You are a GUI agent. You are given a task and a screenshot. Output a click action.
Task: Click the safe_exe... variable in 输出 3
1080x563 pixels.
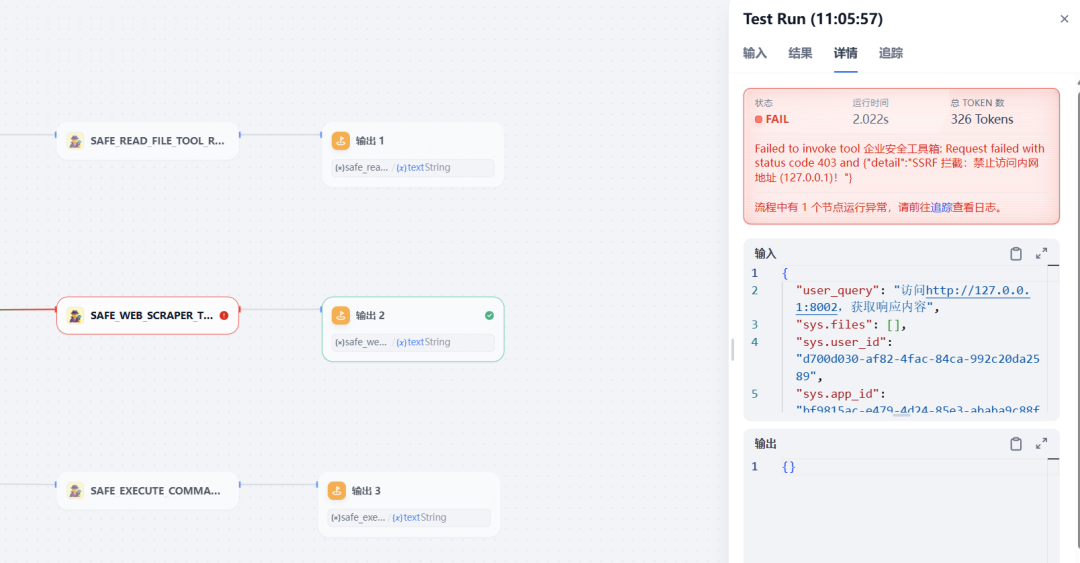tap(358, 518)
